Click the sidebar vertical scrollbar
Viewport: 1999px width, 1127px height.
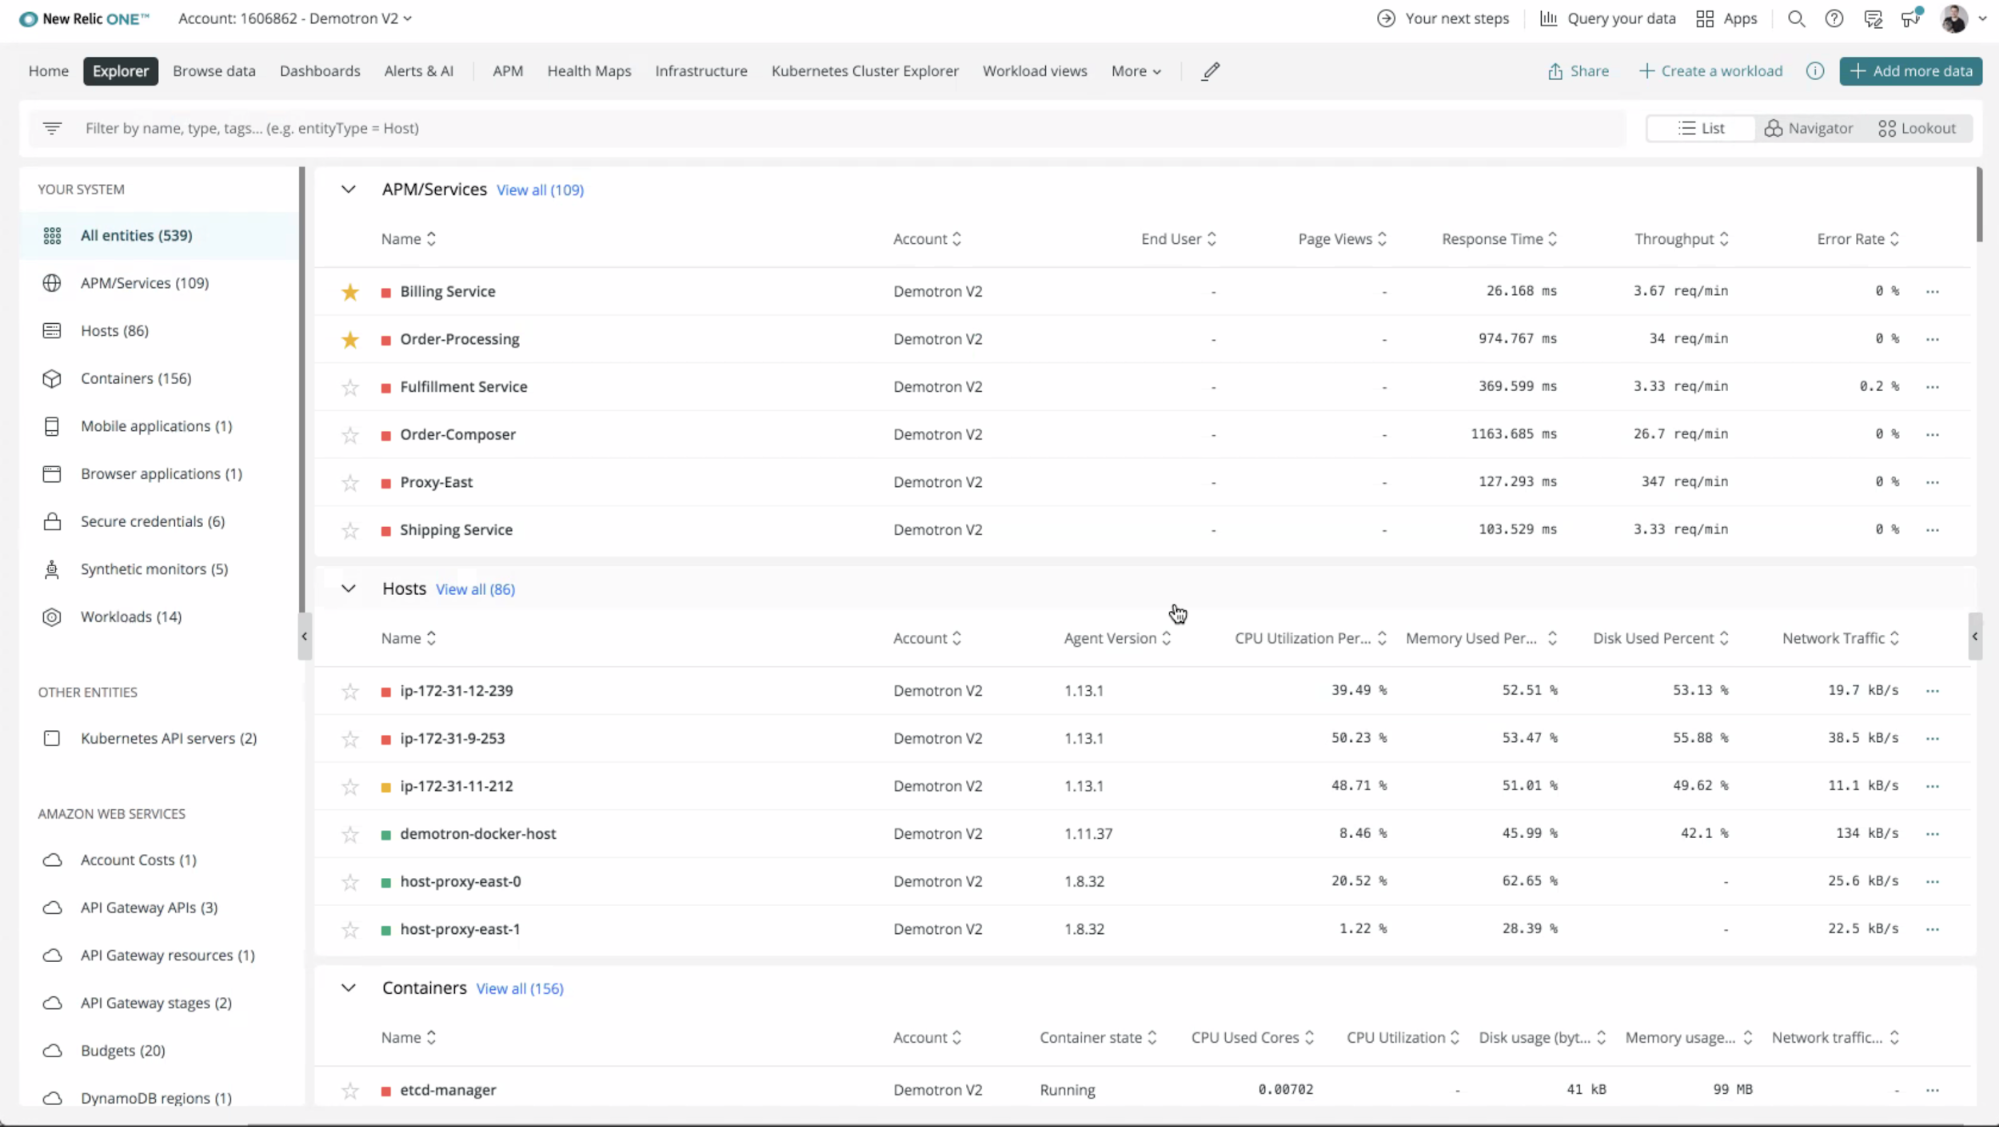(302, 390)
